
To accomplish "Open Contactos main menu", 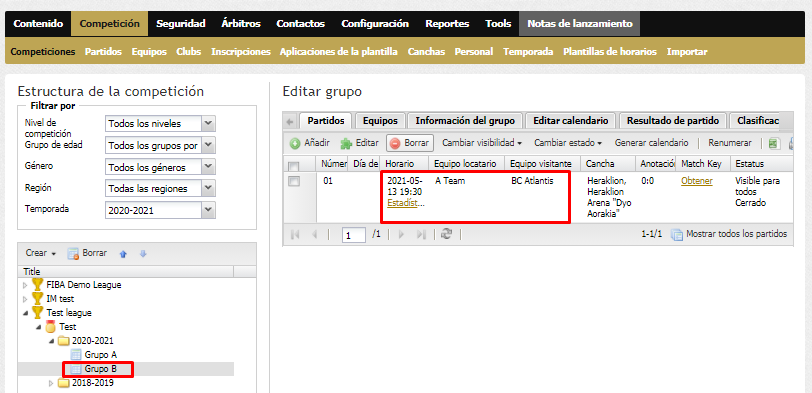I will tap(300, 23).
